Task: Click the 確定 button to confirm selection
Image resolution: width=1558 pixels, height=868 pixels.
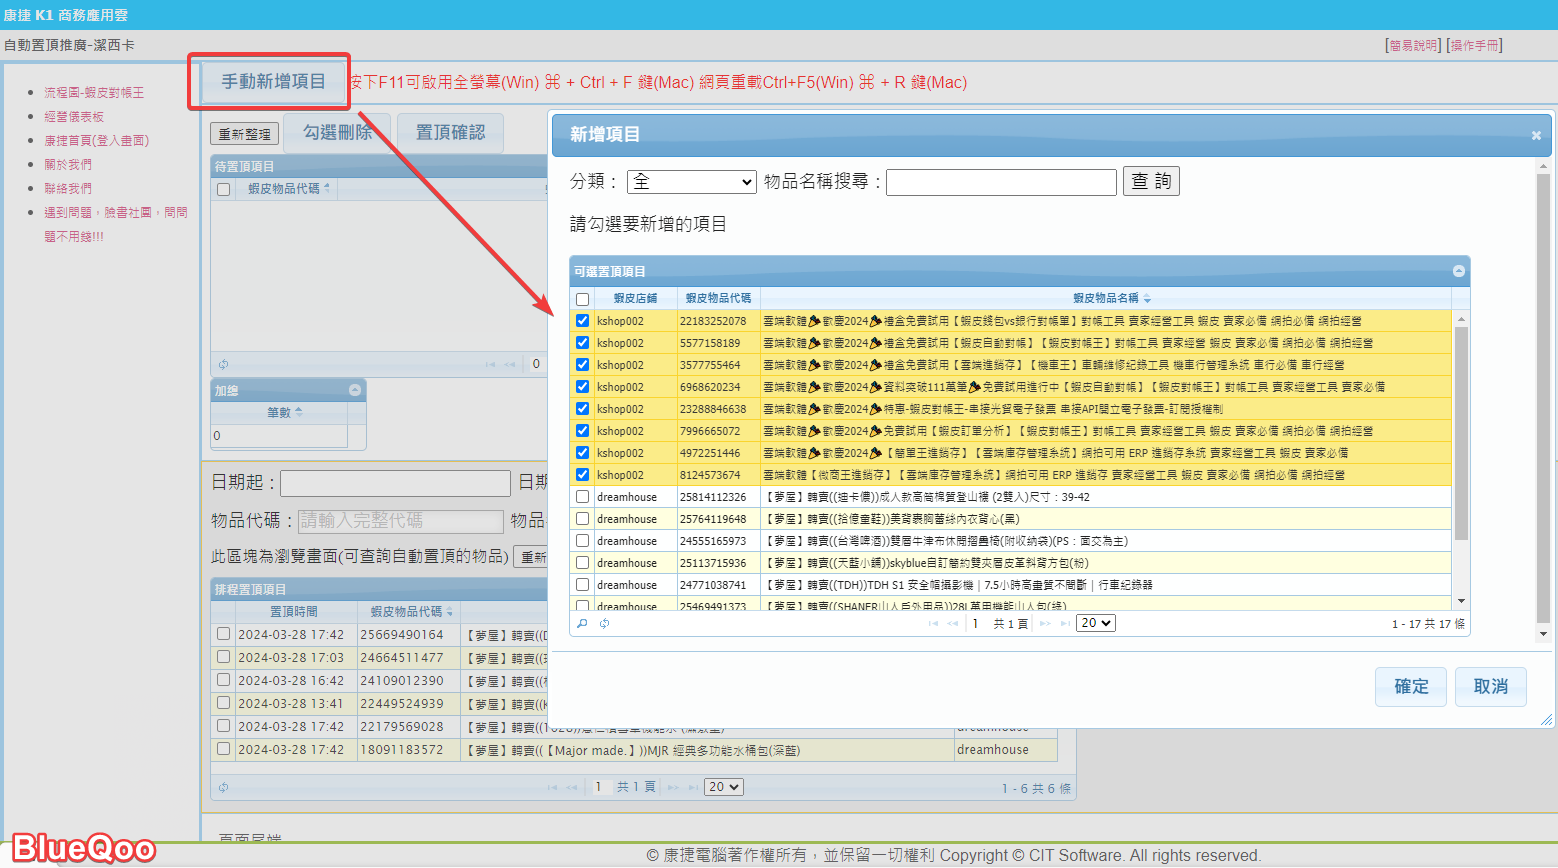Action: click(1411, 687)
